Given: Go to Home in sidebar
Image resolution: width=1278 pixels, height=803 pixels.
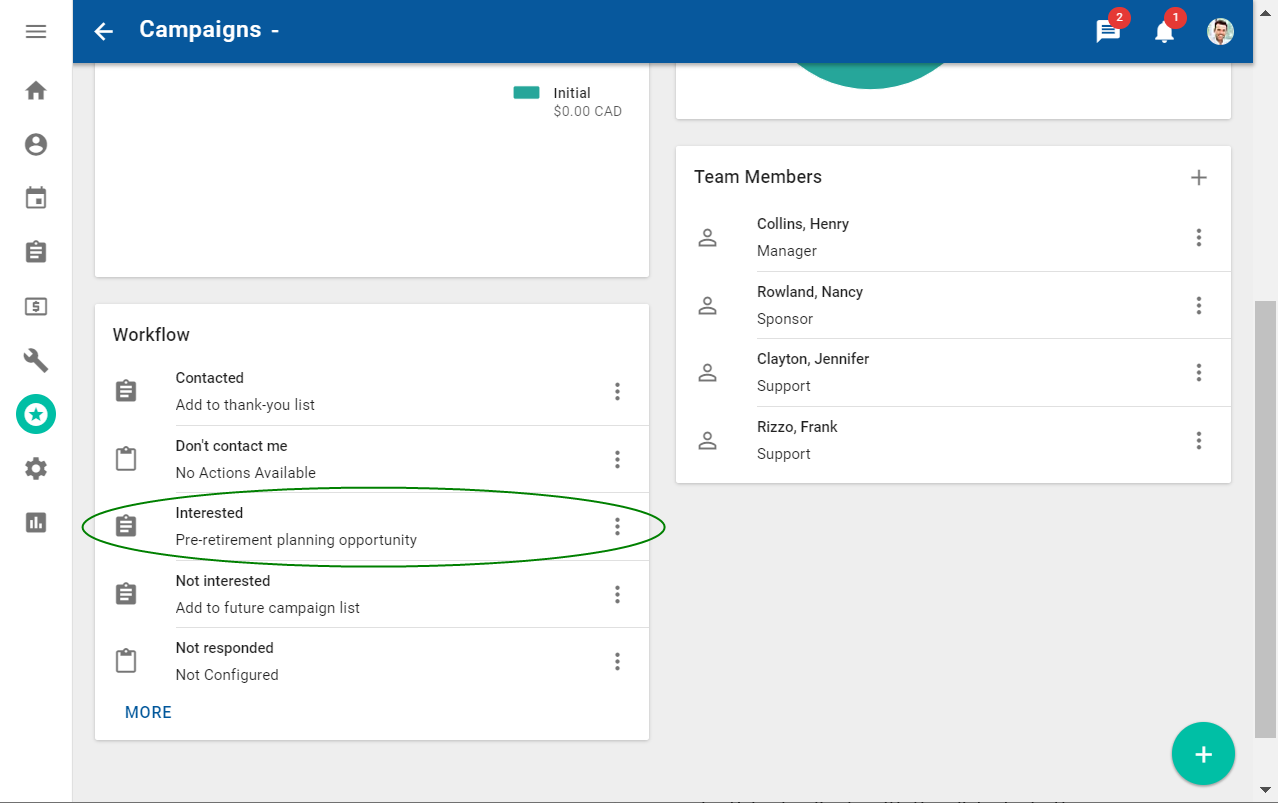Looking at the screenshot, I should point(36,91).
